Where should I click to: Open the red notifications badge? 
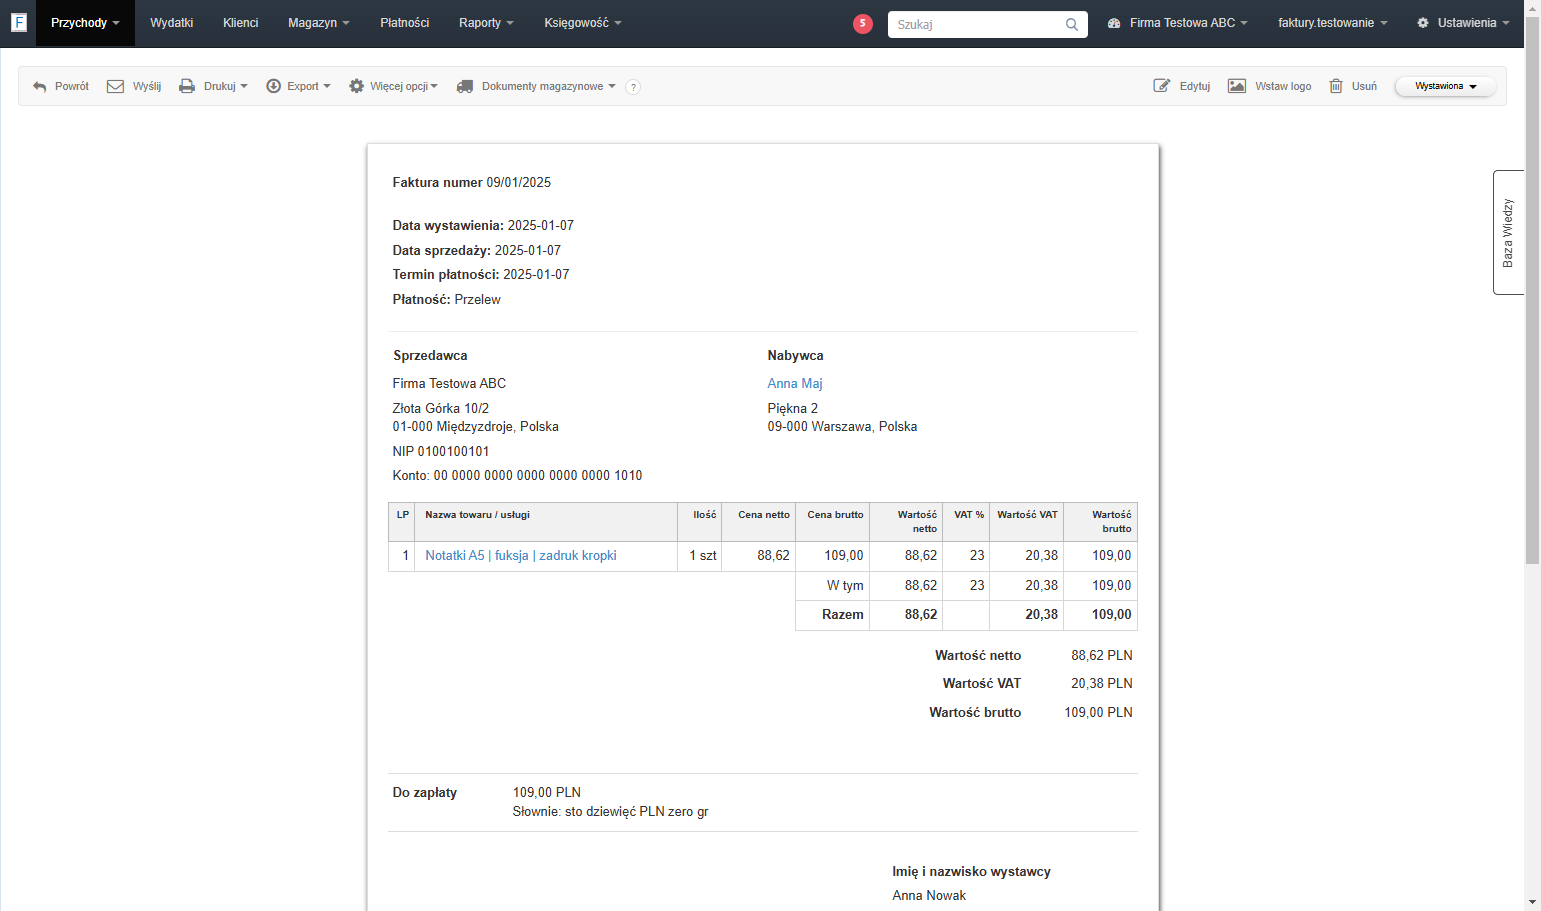pos(863,24)
